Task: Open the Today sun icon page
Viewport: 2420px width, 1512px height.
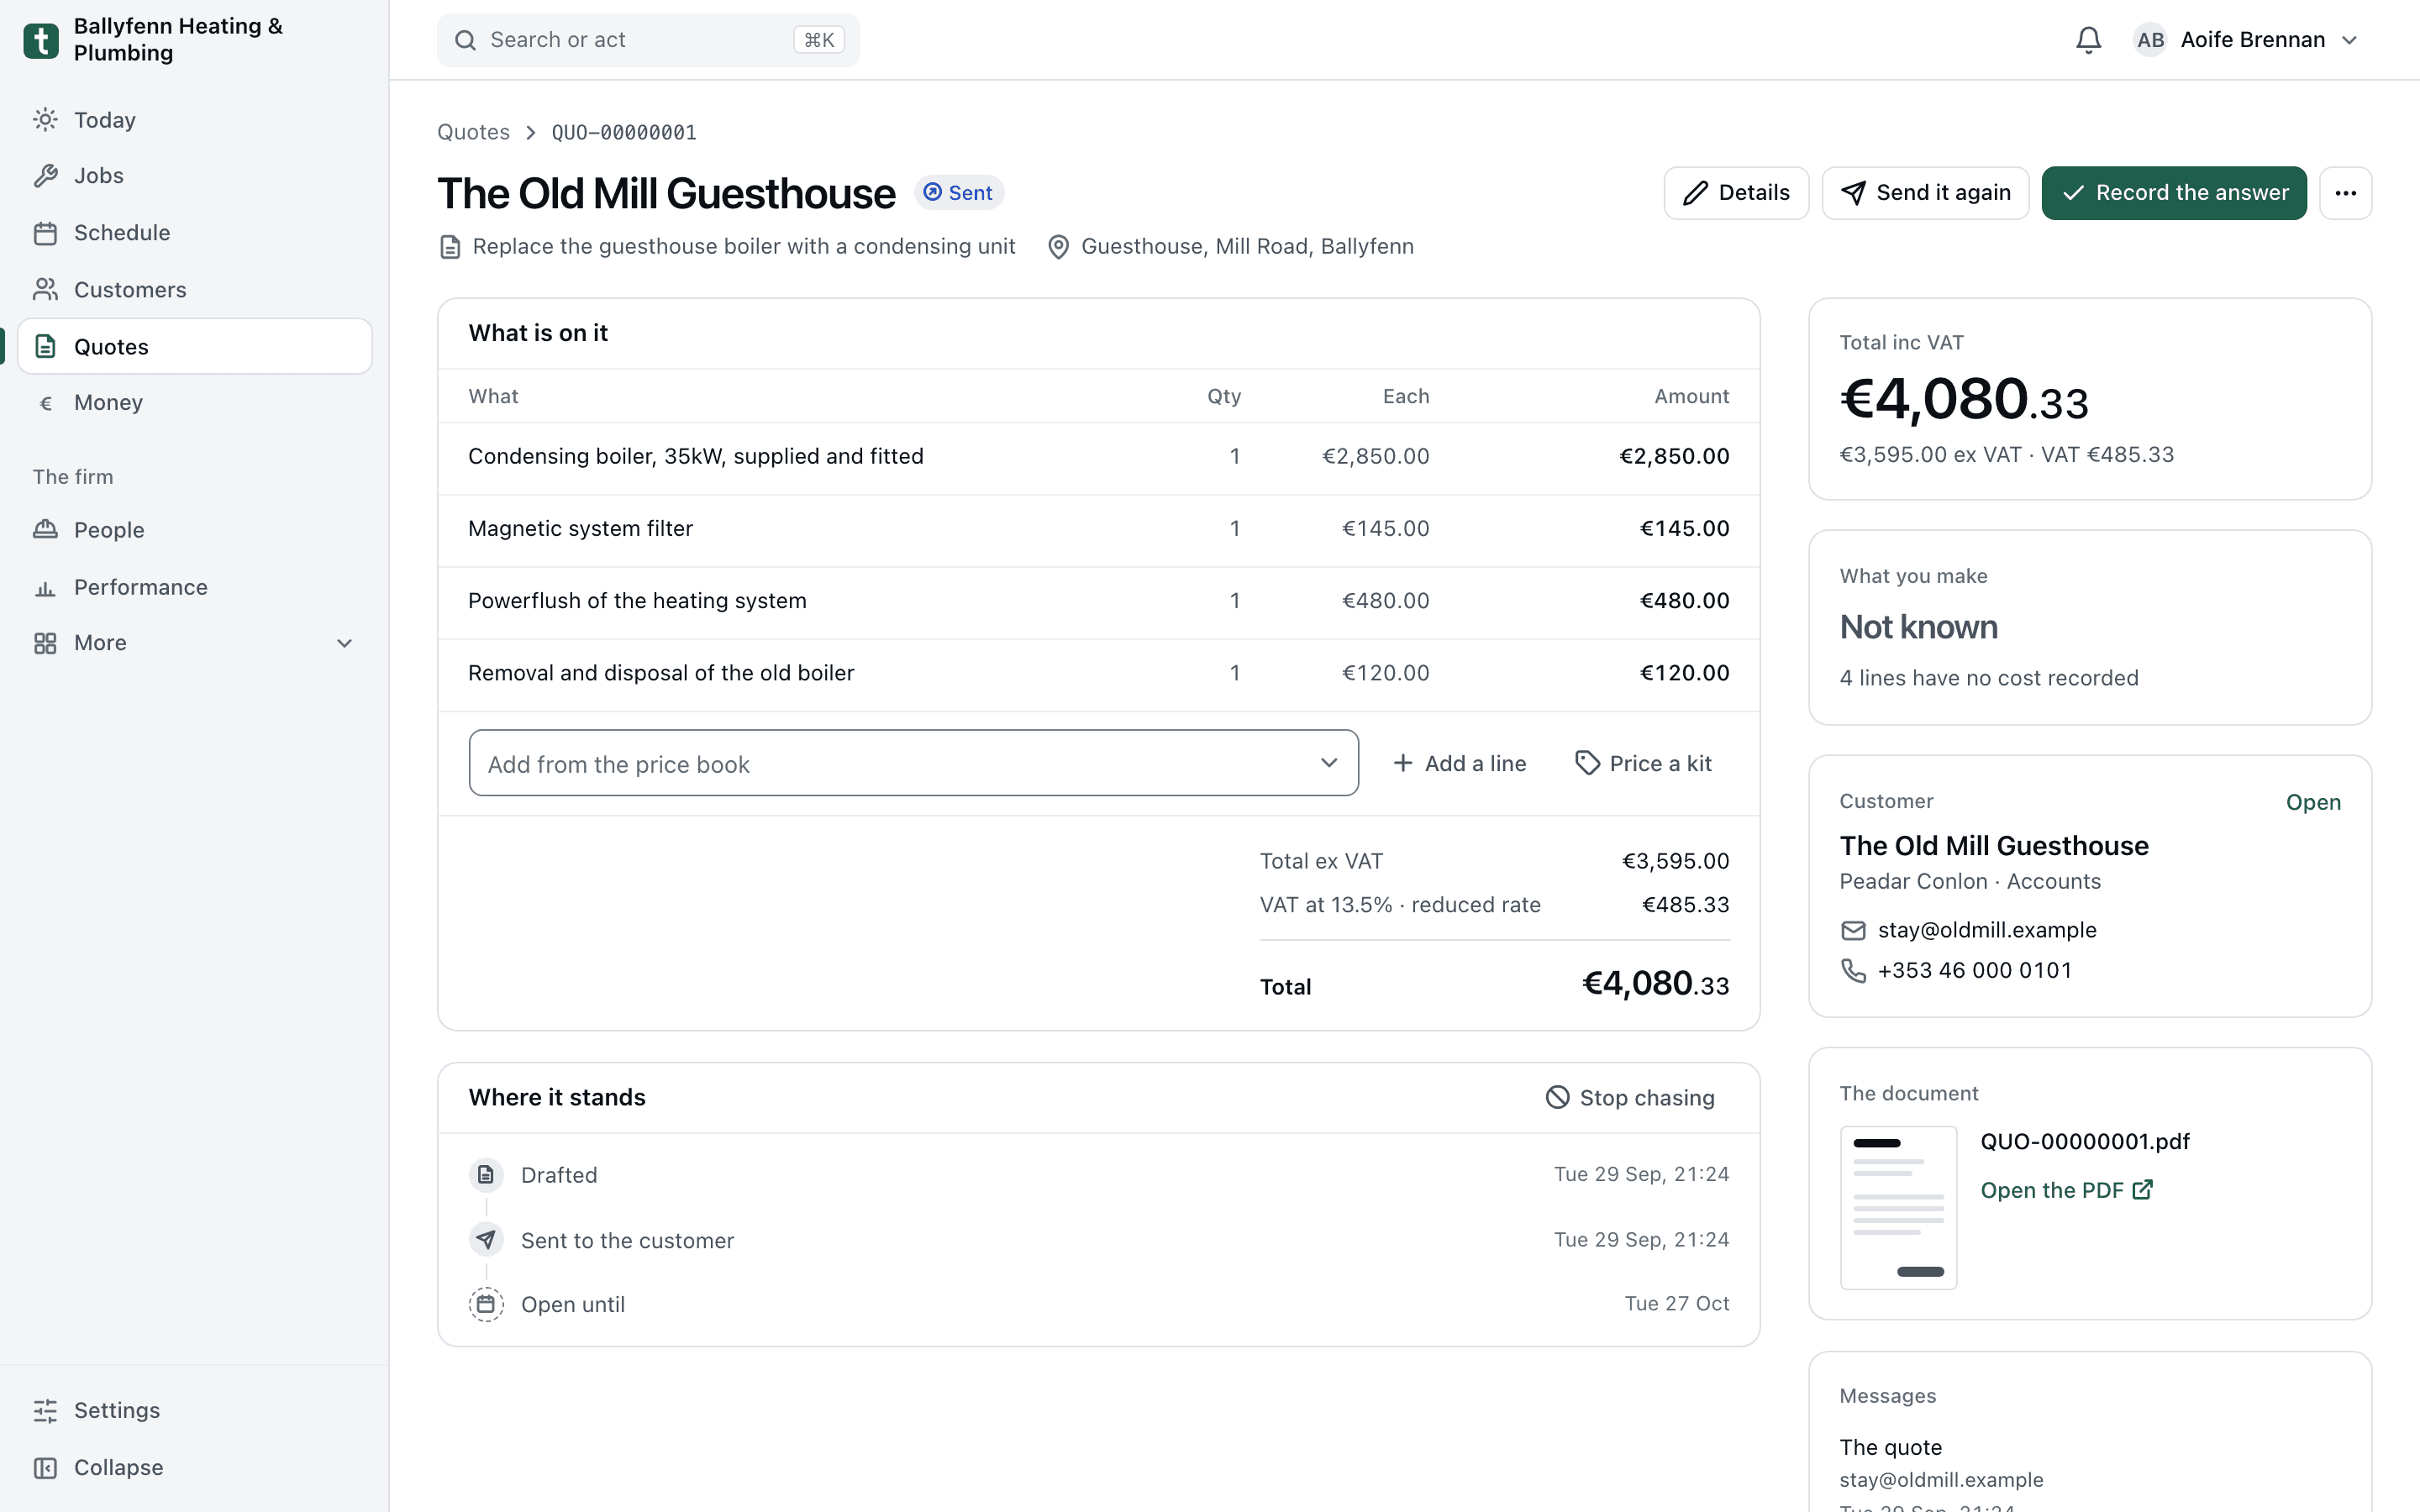Action: point(45,120)
